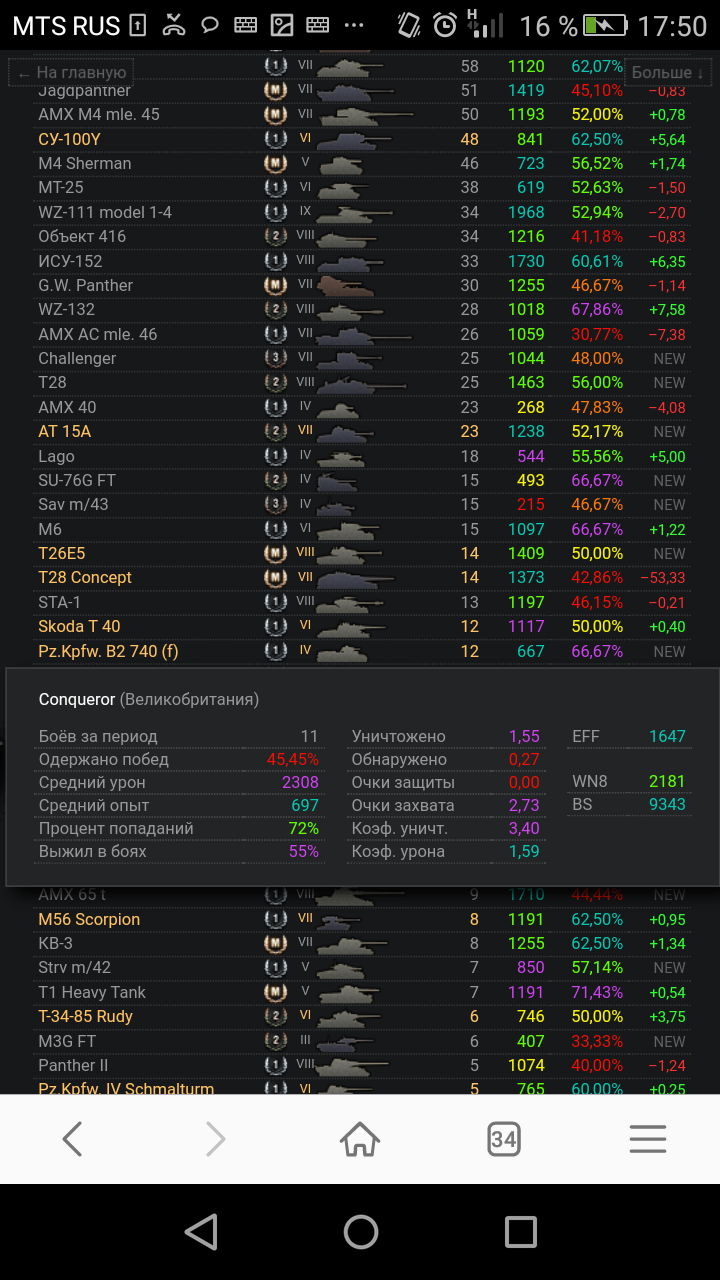Open the tabs counter showing 34

504,1139
